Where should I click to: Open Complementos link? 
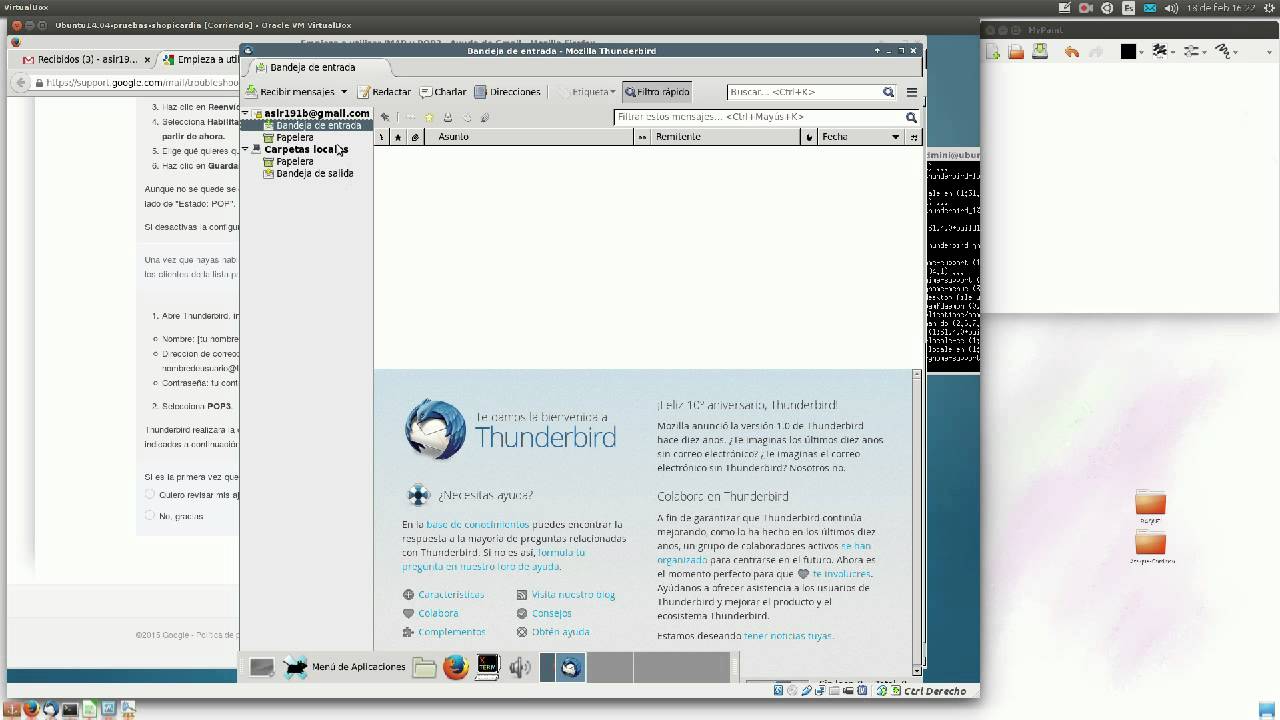(452, 632)
